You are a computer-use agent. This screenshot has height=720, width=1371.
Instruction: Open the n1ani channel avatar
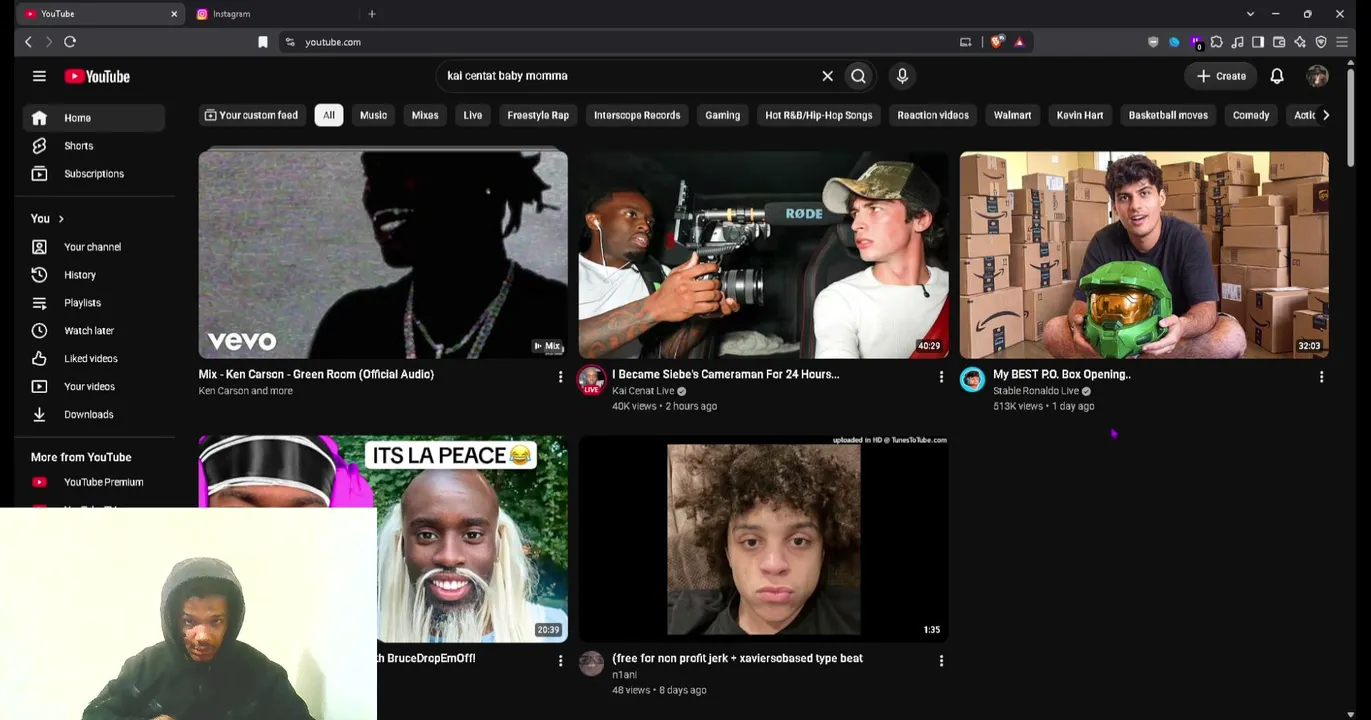(x=591, y=663)
